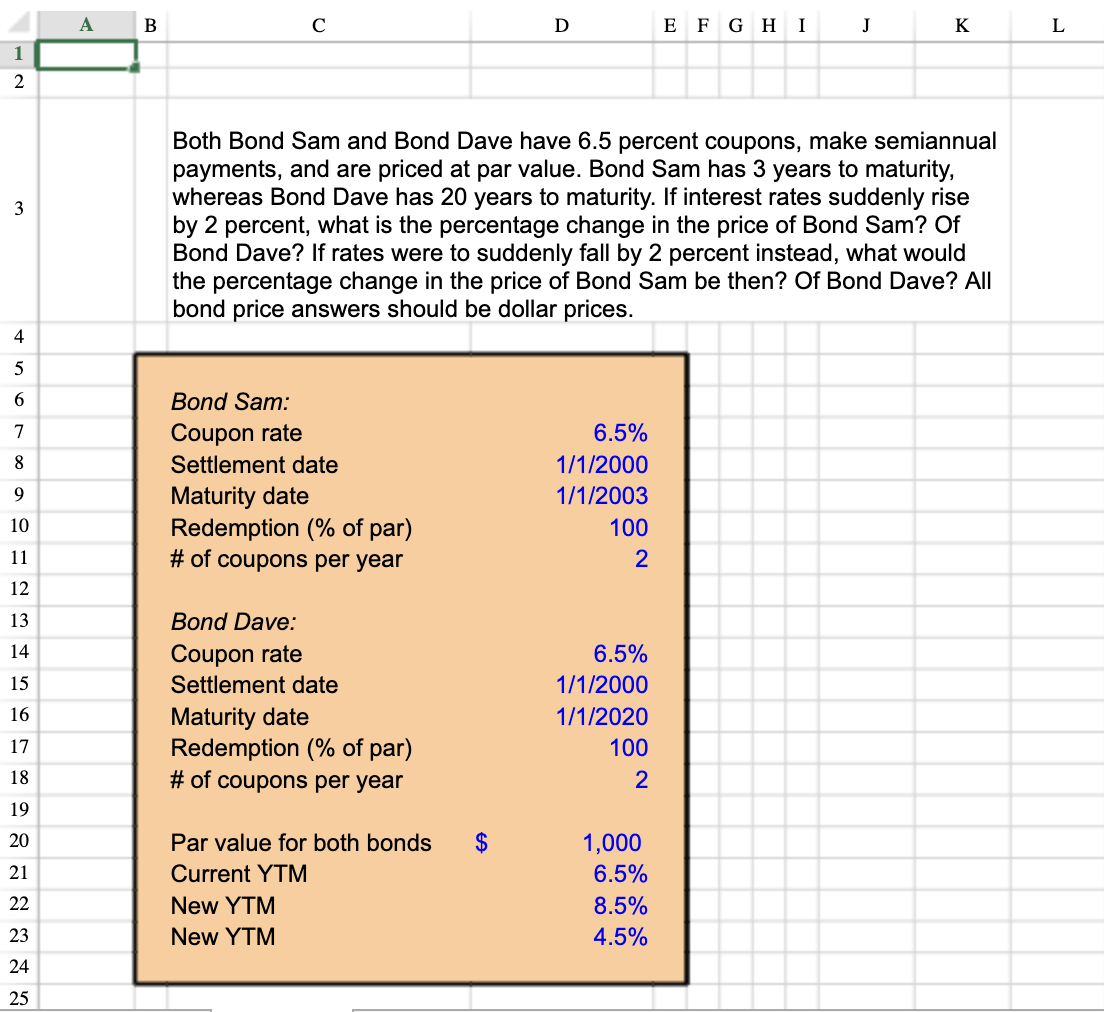Select Bond Dave 'Maturity date' label

coord(239,716)
